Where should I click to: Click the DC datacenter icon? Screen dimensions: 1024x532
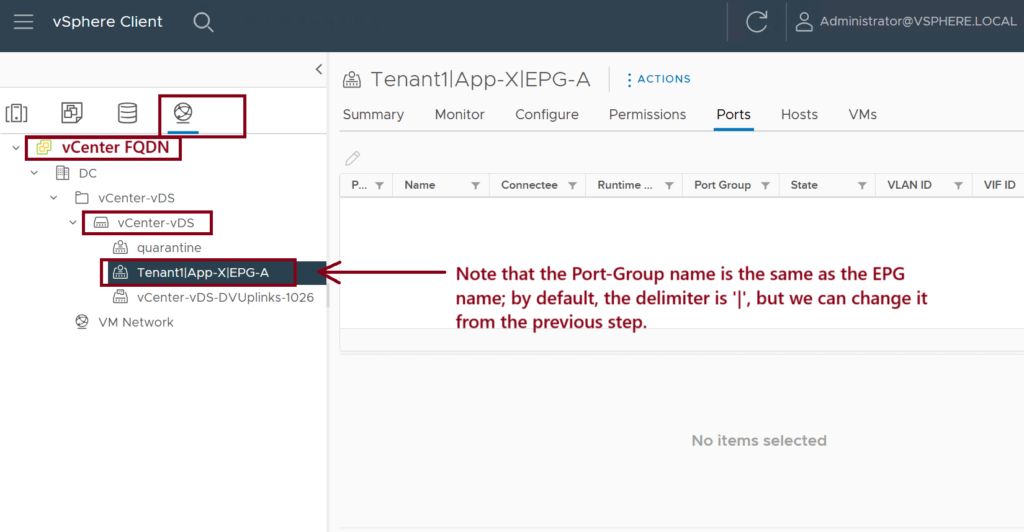click(63, 173)
